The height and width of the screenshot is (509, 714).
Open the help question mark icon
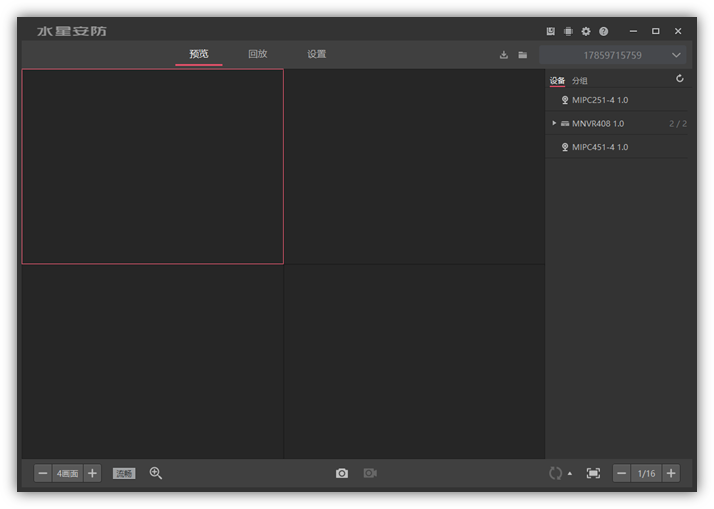point(603,32)
